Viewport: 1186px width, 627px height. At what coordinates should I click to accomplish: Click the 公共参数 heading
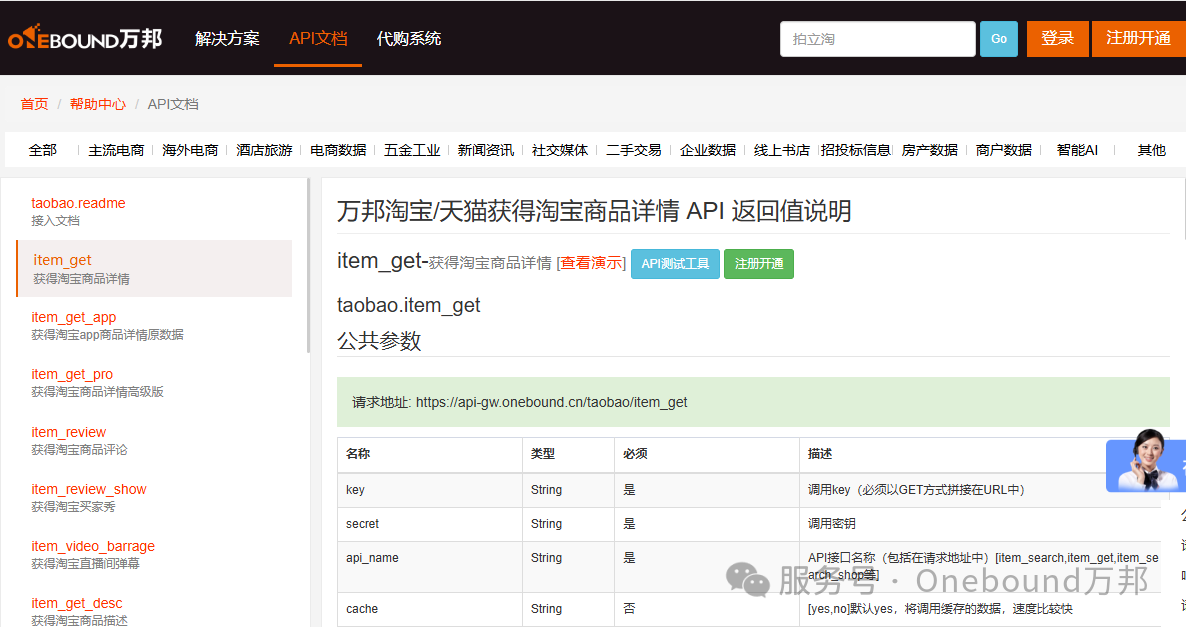tap(379, 341)
